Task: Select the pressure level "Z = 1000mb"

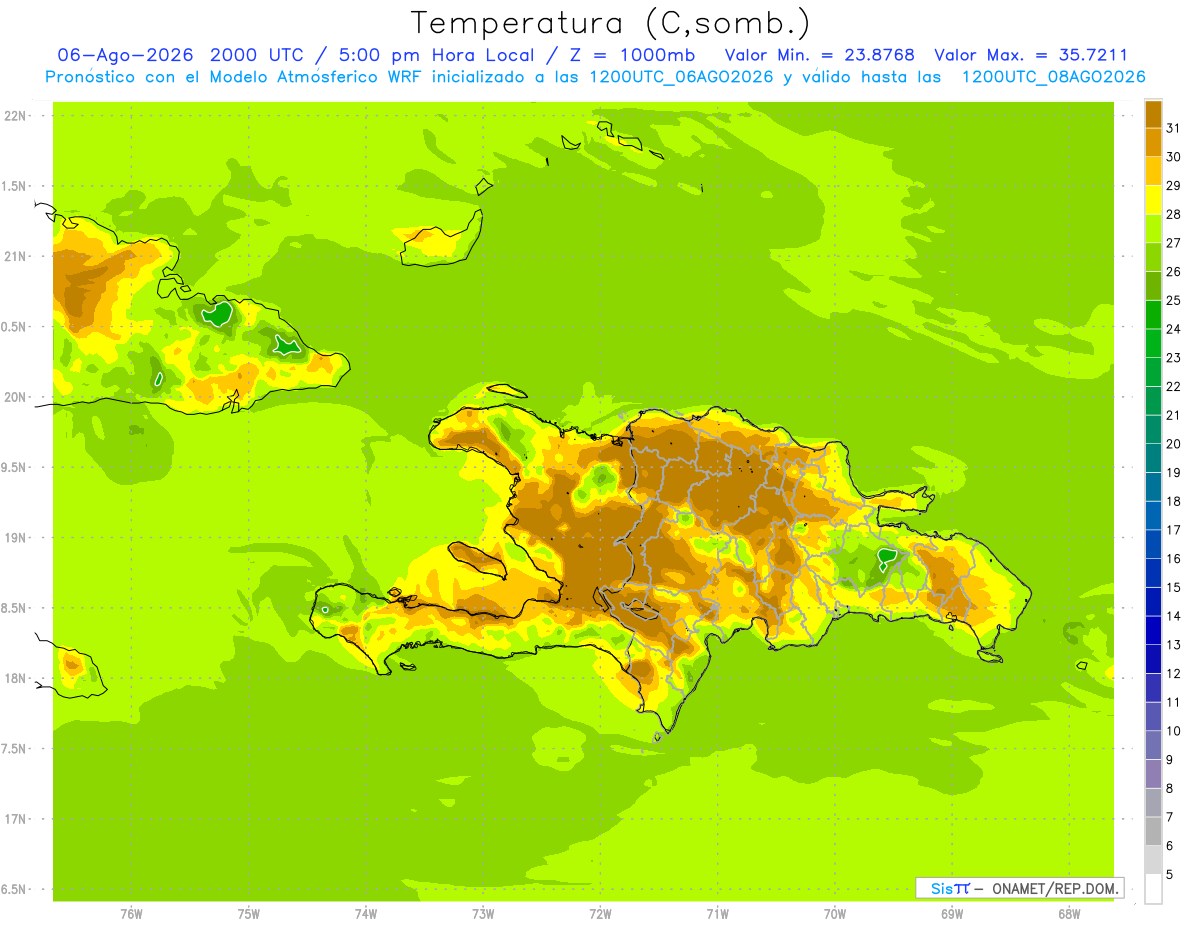Action: point(630,55)
